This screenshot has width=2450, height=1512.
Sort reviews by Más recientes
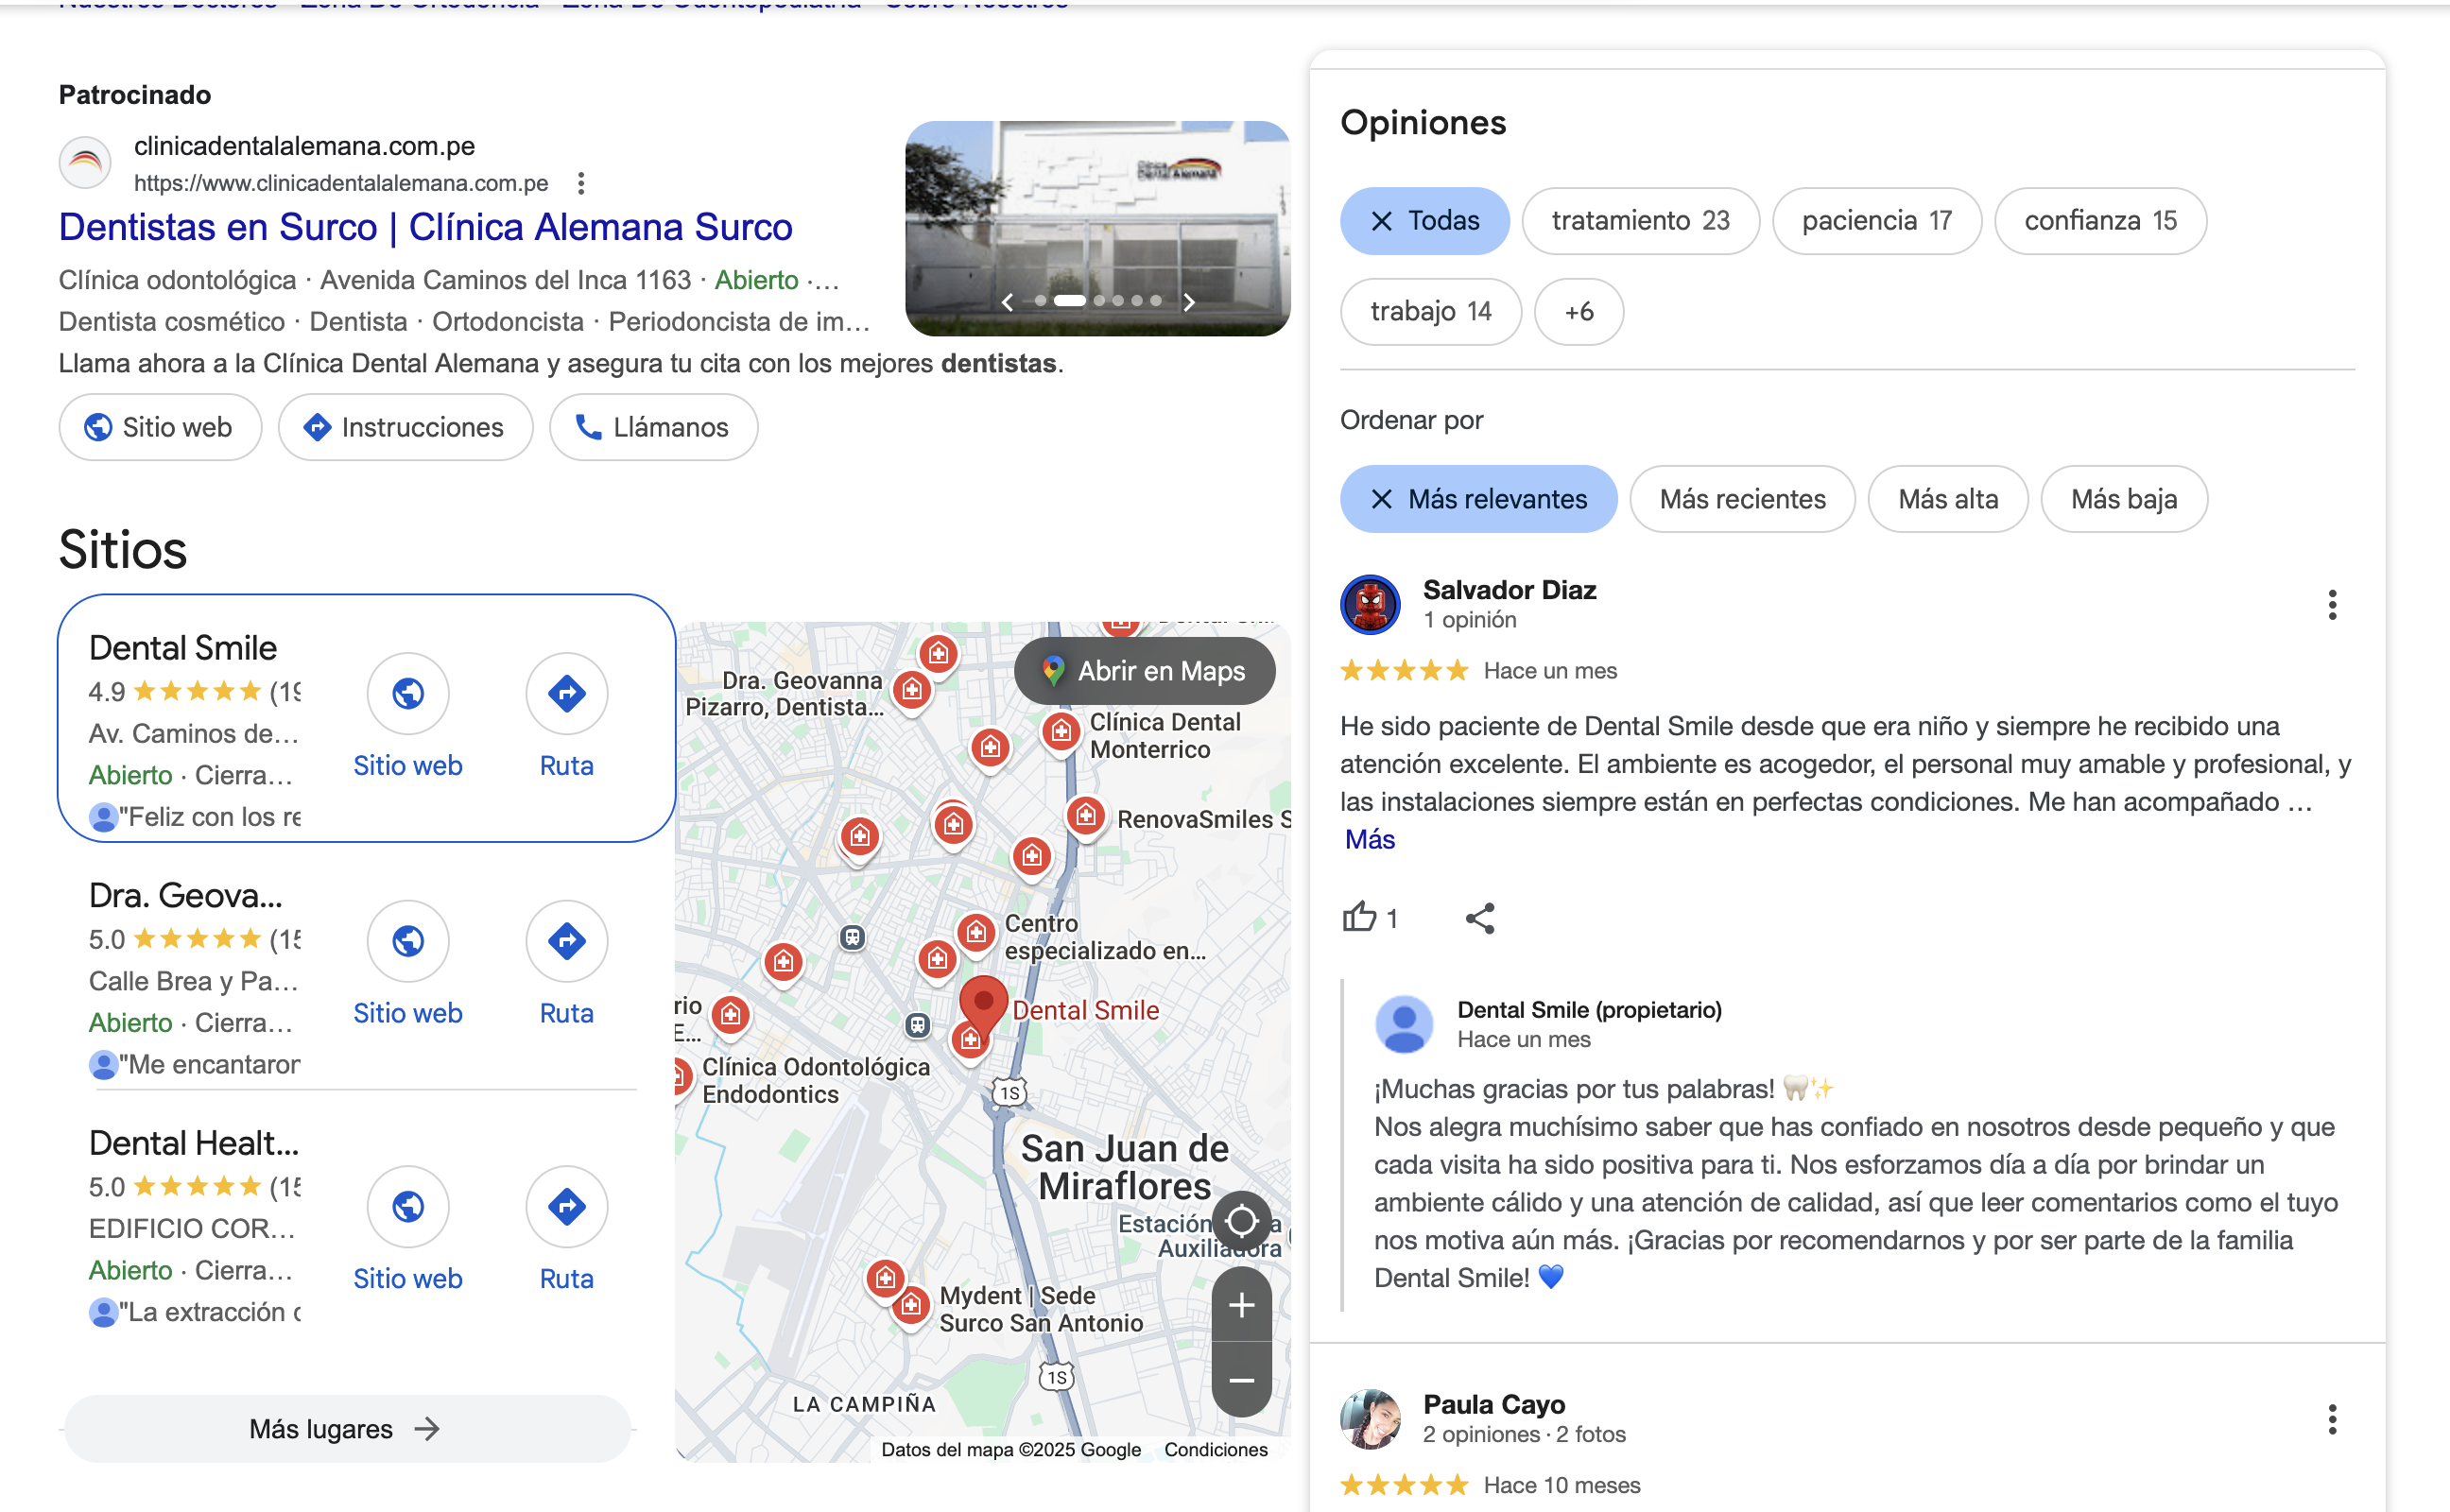tap(1742, 499)
